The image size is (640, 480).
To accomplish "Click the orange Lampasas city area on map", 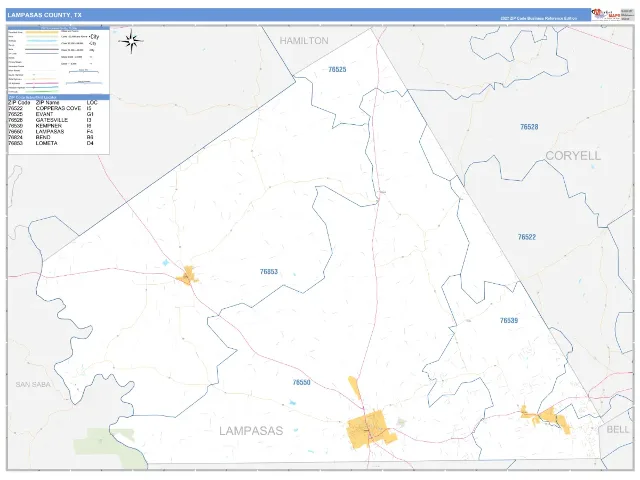I will pyautogui.click(x=369, y=429).
